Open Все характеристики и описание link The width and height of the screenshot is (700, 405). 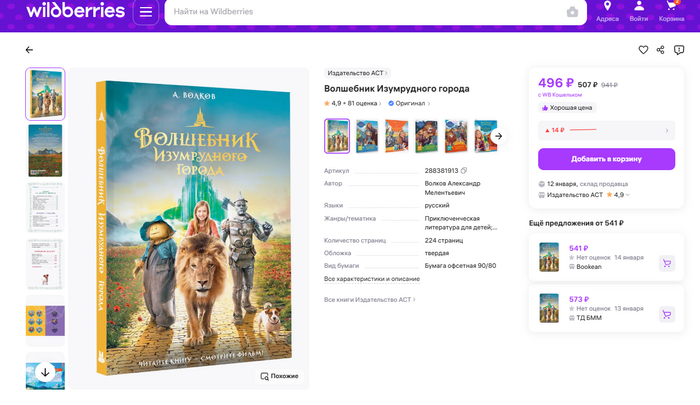[372, 279]
